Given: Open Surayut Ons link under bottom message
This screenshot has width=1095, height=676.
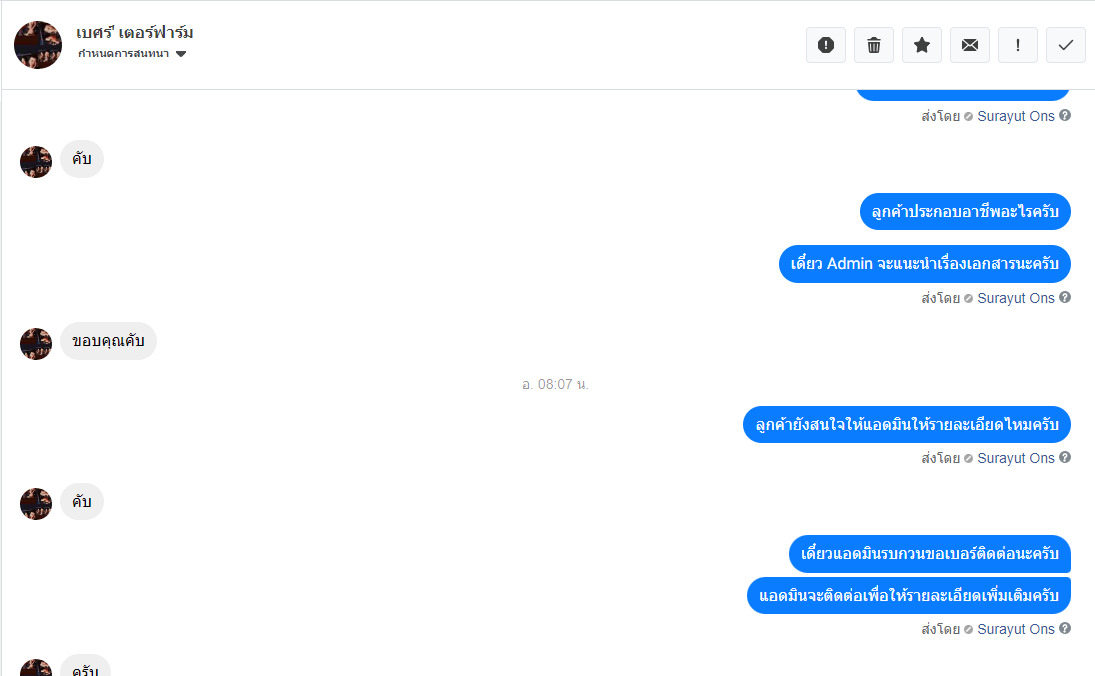Looking at the screenshot, I should [1015, 629].
